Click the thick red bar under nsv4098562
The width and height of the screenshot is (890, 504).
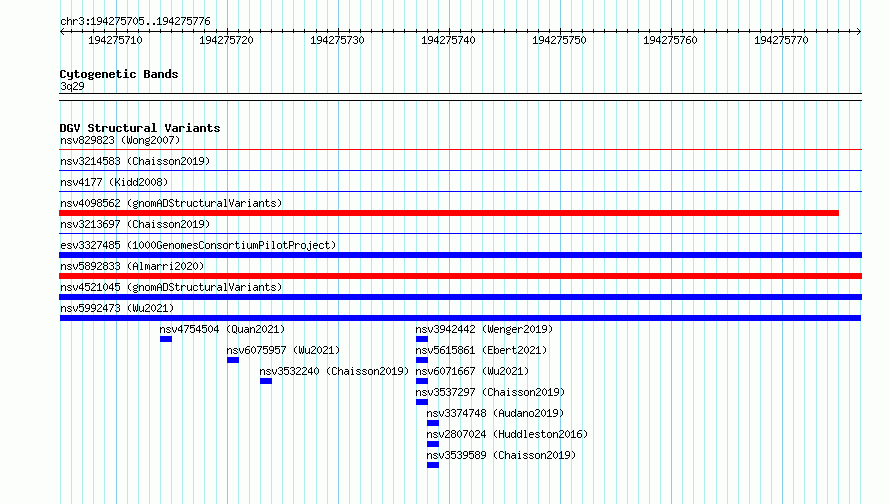(449, 213)
